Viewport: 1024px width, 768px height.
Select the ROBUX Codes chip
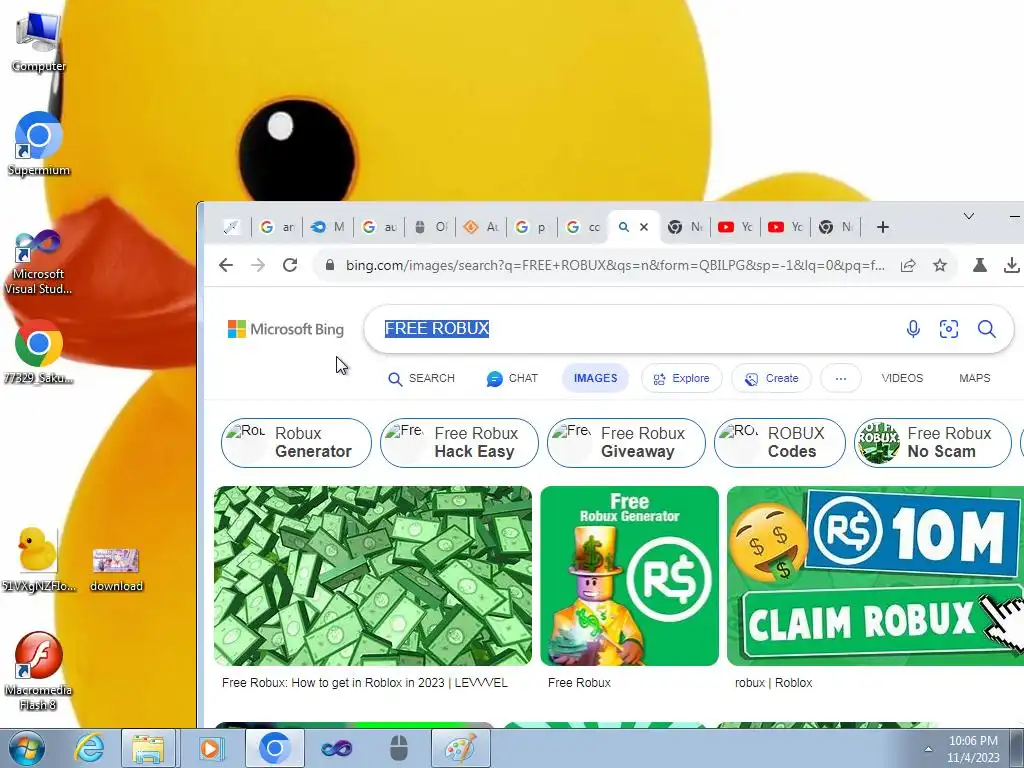pyautogui.click(x=780, y=443)
